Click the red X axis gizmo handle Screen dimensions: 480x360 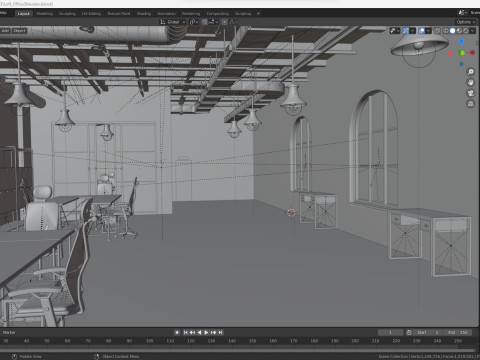click(x=473, y=52)
